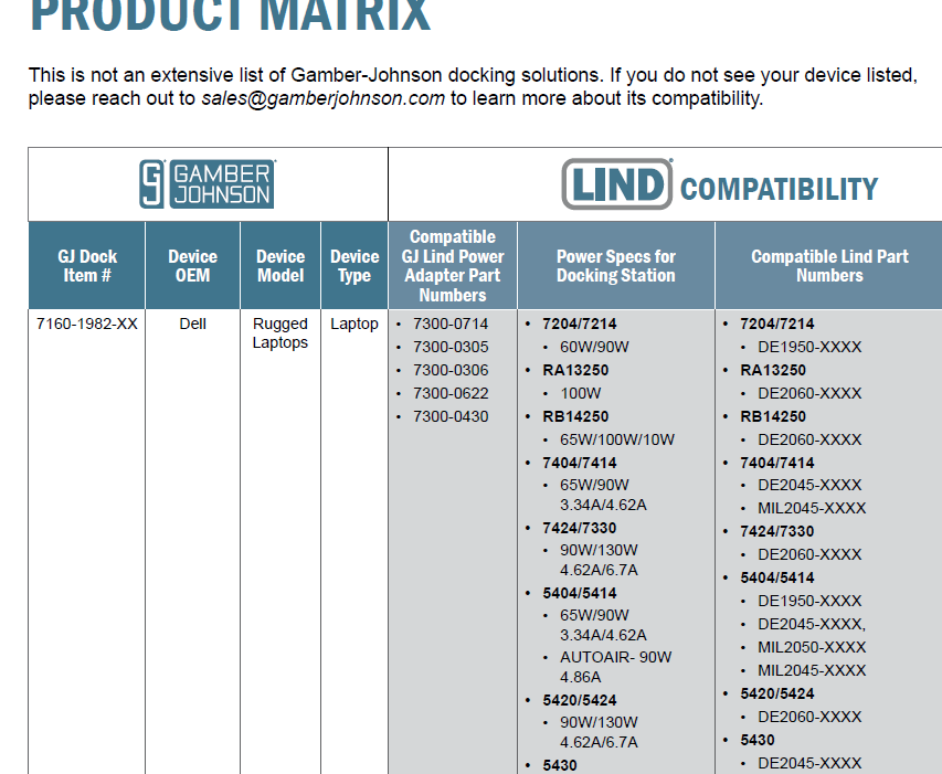
Task: Select the '100W' power spec
Action: click(580, 394)
